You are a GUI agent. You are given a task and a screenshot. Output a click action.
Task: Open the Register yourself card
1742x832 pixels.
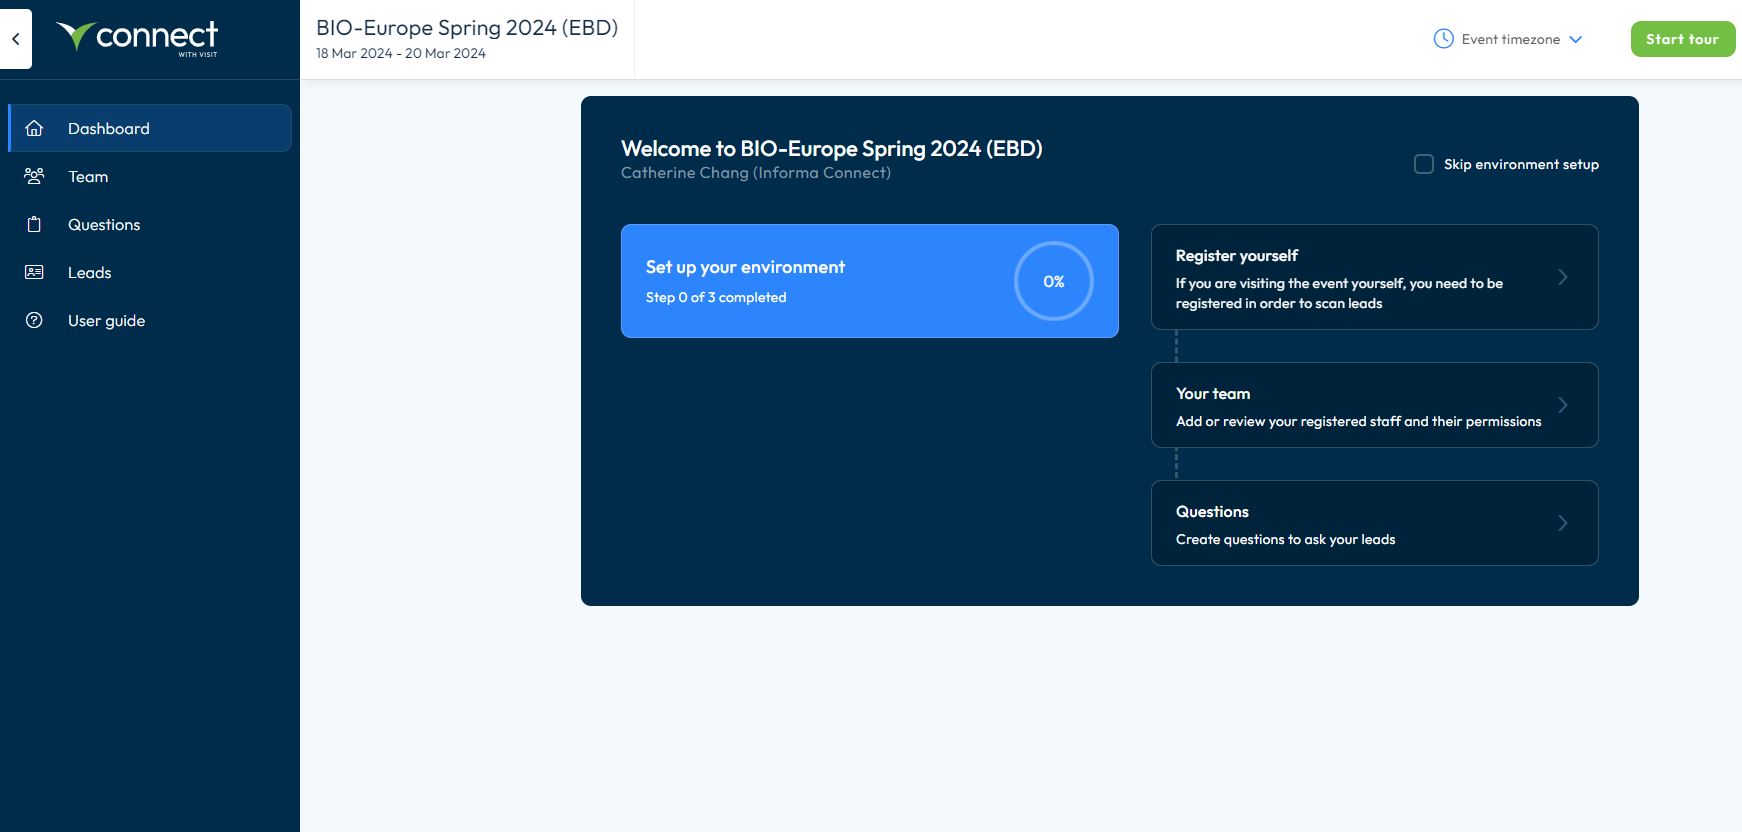tap(1340, 278)
